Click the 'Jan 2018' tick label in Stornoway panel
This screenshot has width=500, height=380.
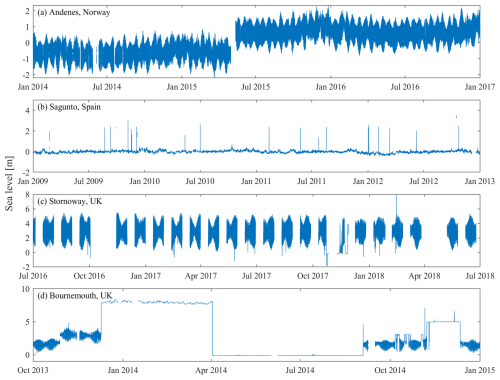[x=369, y=276]
